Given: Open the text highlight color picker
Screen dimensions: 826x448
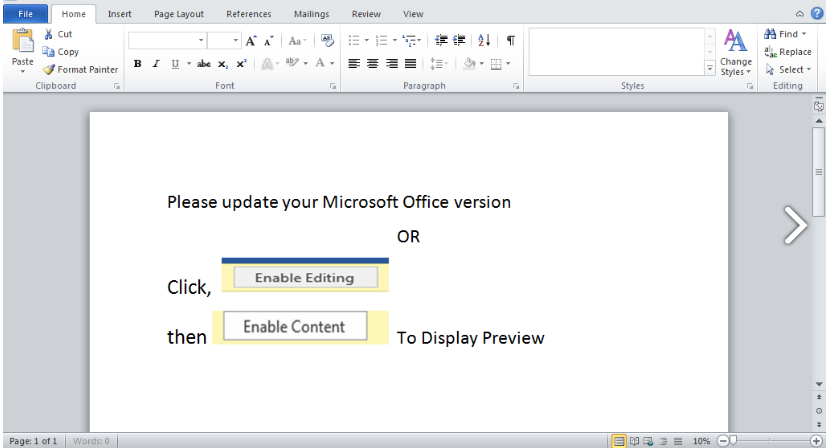Looking at the screenshot, I should click(x=306, y=64).
